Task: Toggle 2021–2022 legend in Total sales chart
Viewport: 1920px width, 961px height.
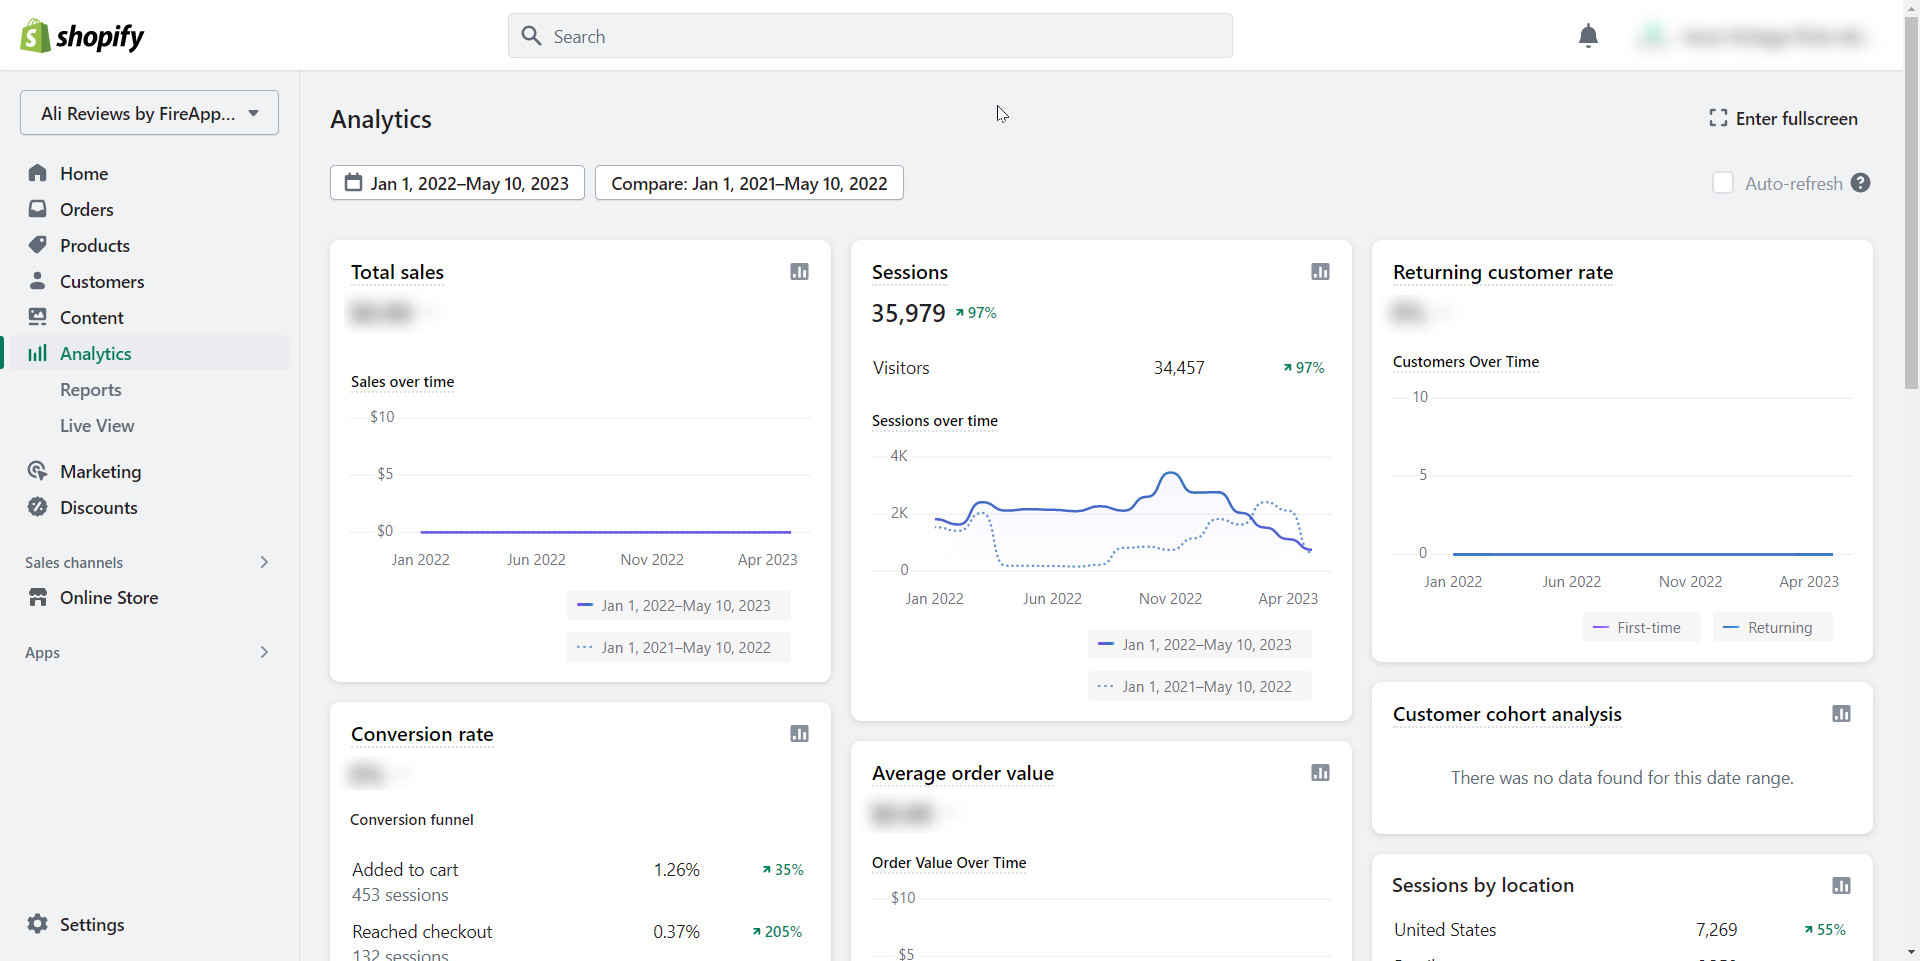Action: [678, 647]
